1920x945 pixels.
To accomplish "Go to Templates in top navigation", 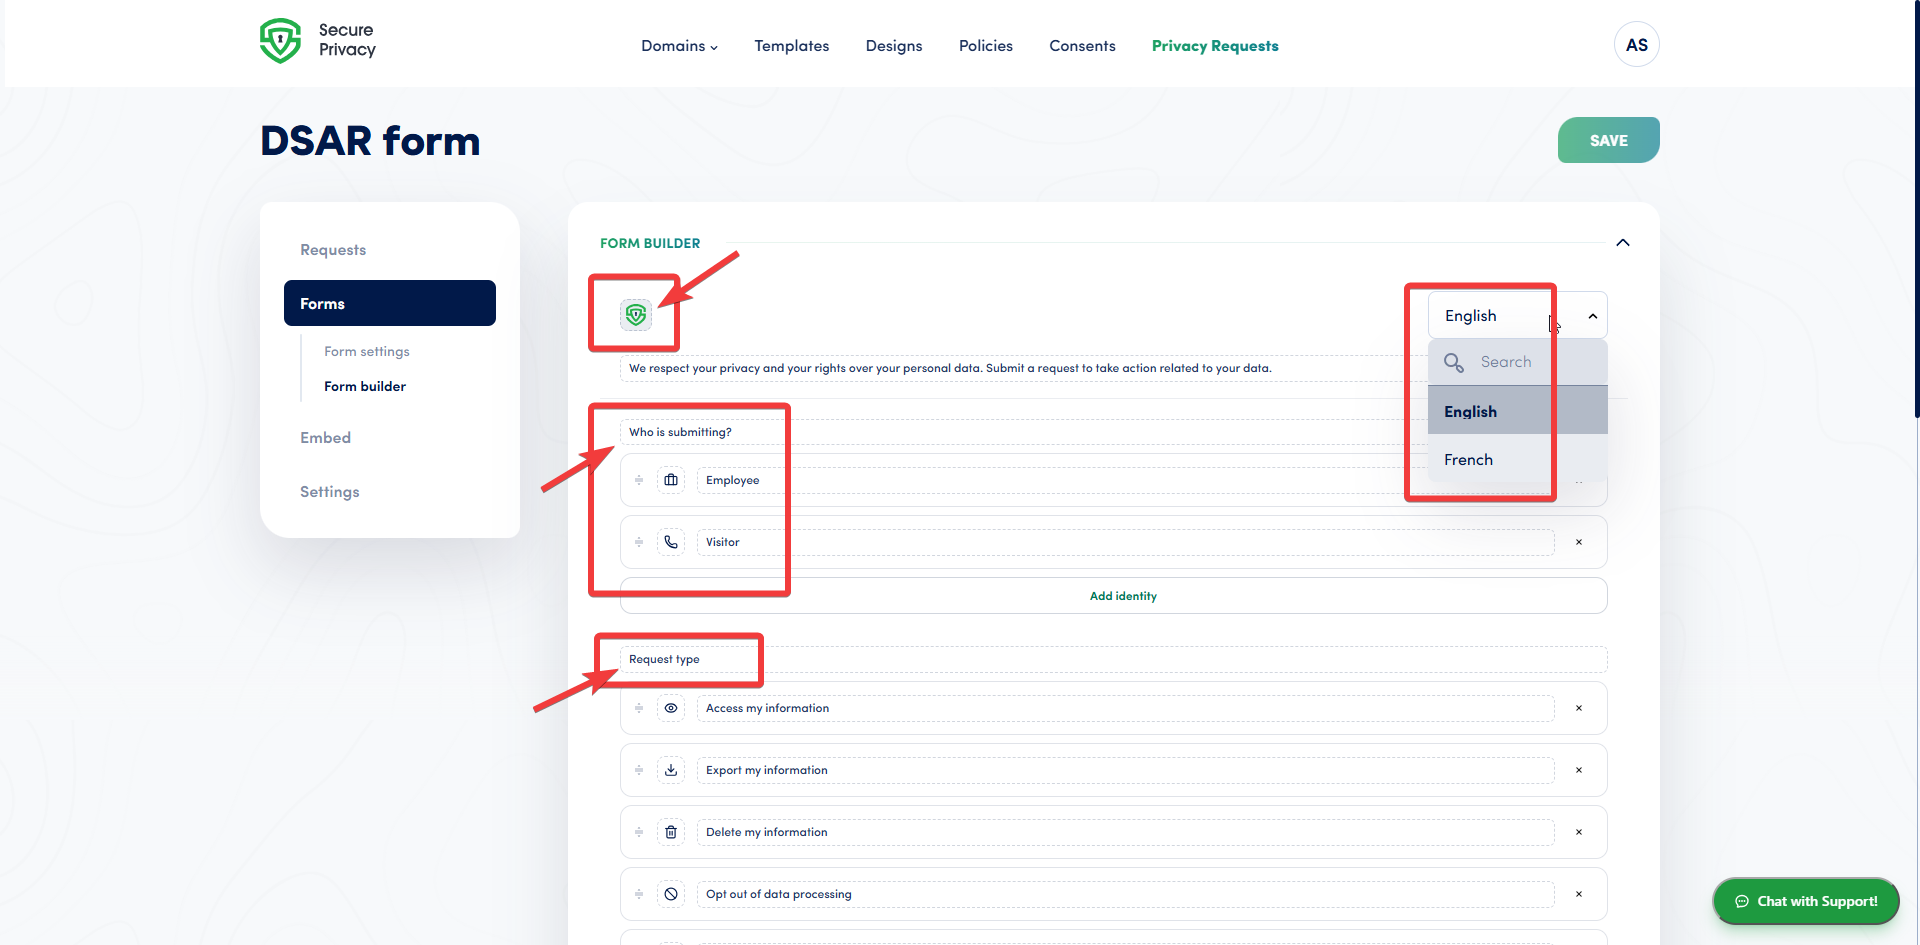I will [791, 46].
